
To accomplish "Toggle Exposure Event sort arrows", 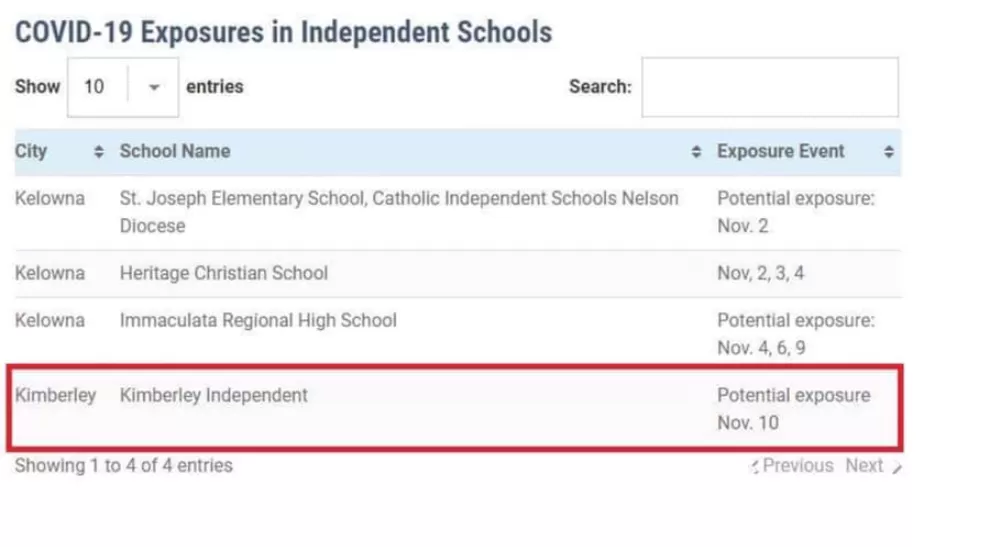I will click(x=888, y=152).
